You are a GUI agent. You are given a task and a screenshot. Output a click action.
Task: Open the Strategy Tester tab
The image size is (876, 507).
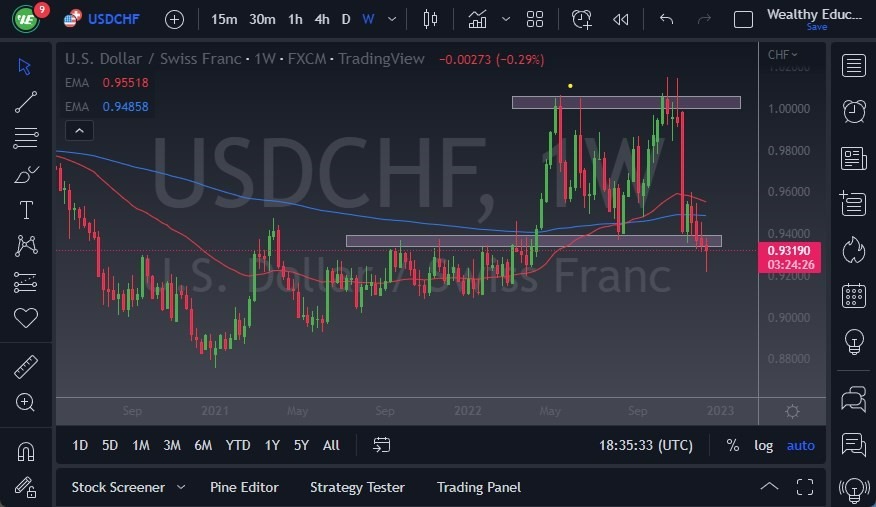pos(357,487)
